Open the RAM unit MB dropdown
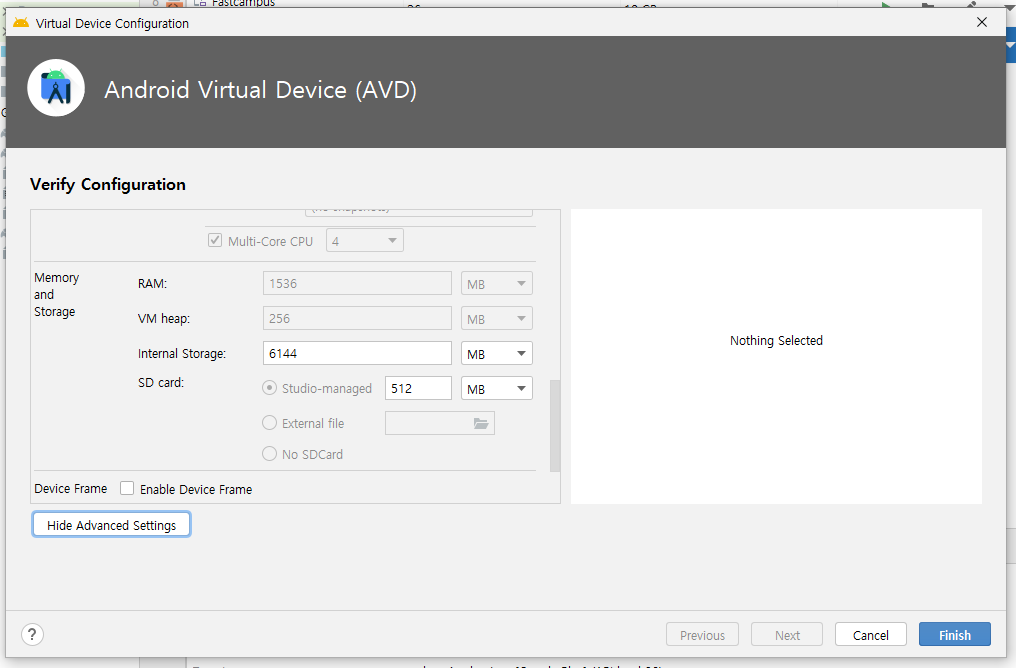 [497, 284]
